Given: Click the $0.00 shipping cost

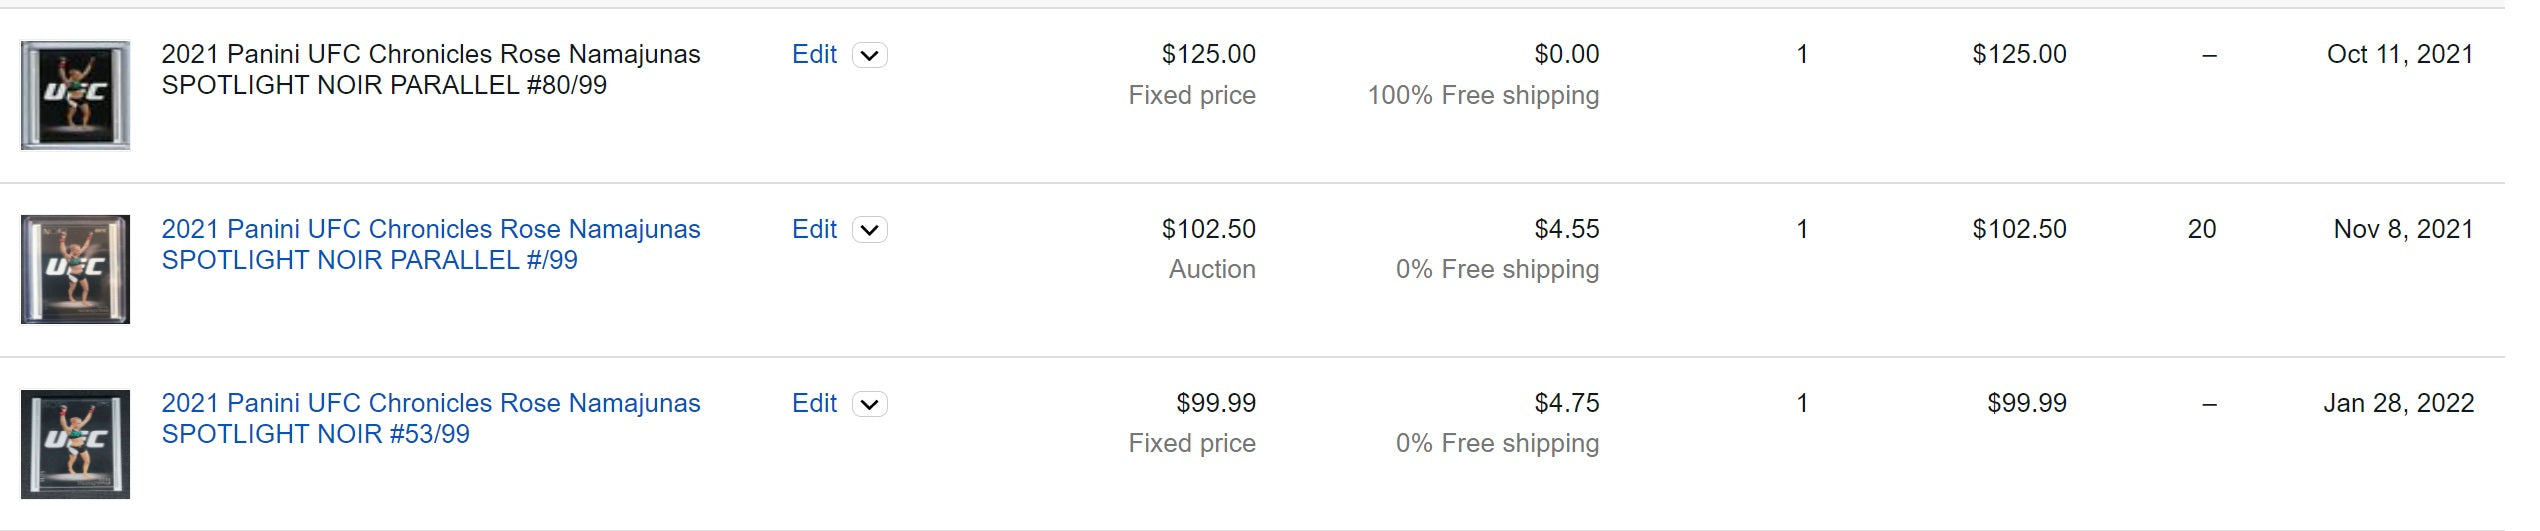Looking at the screenshot, I should [x=1566, y=55].
